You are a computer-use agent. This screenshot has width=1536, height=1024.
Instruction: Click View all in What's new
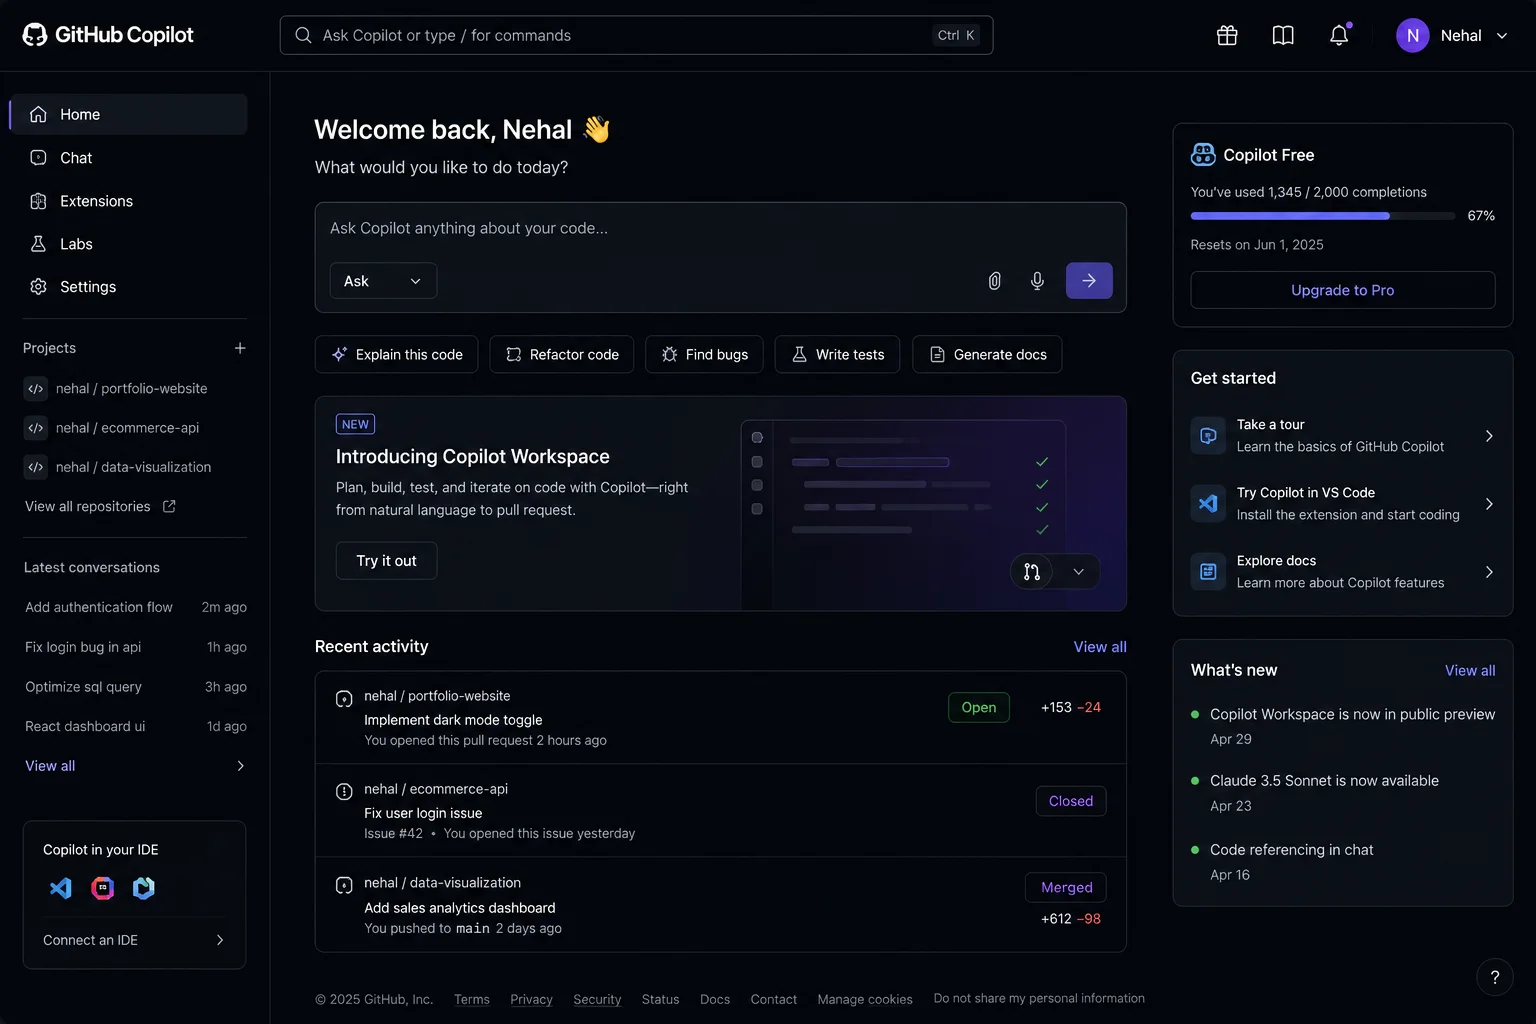click(x=1470, y=670)
